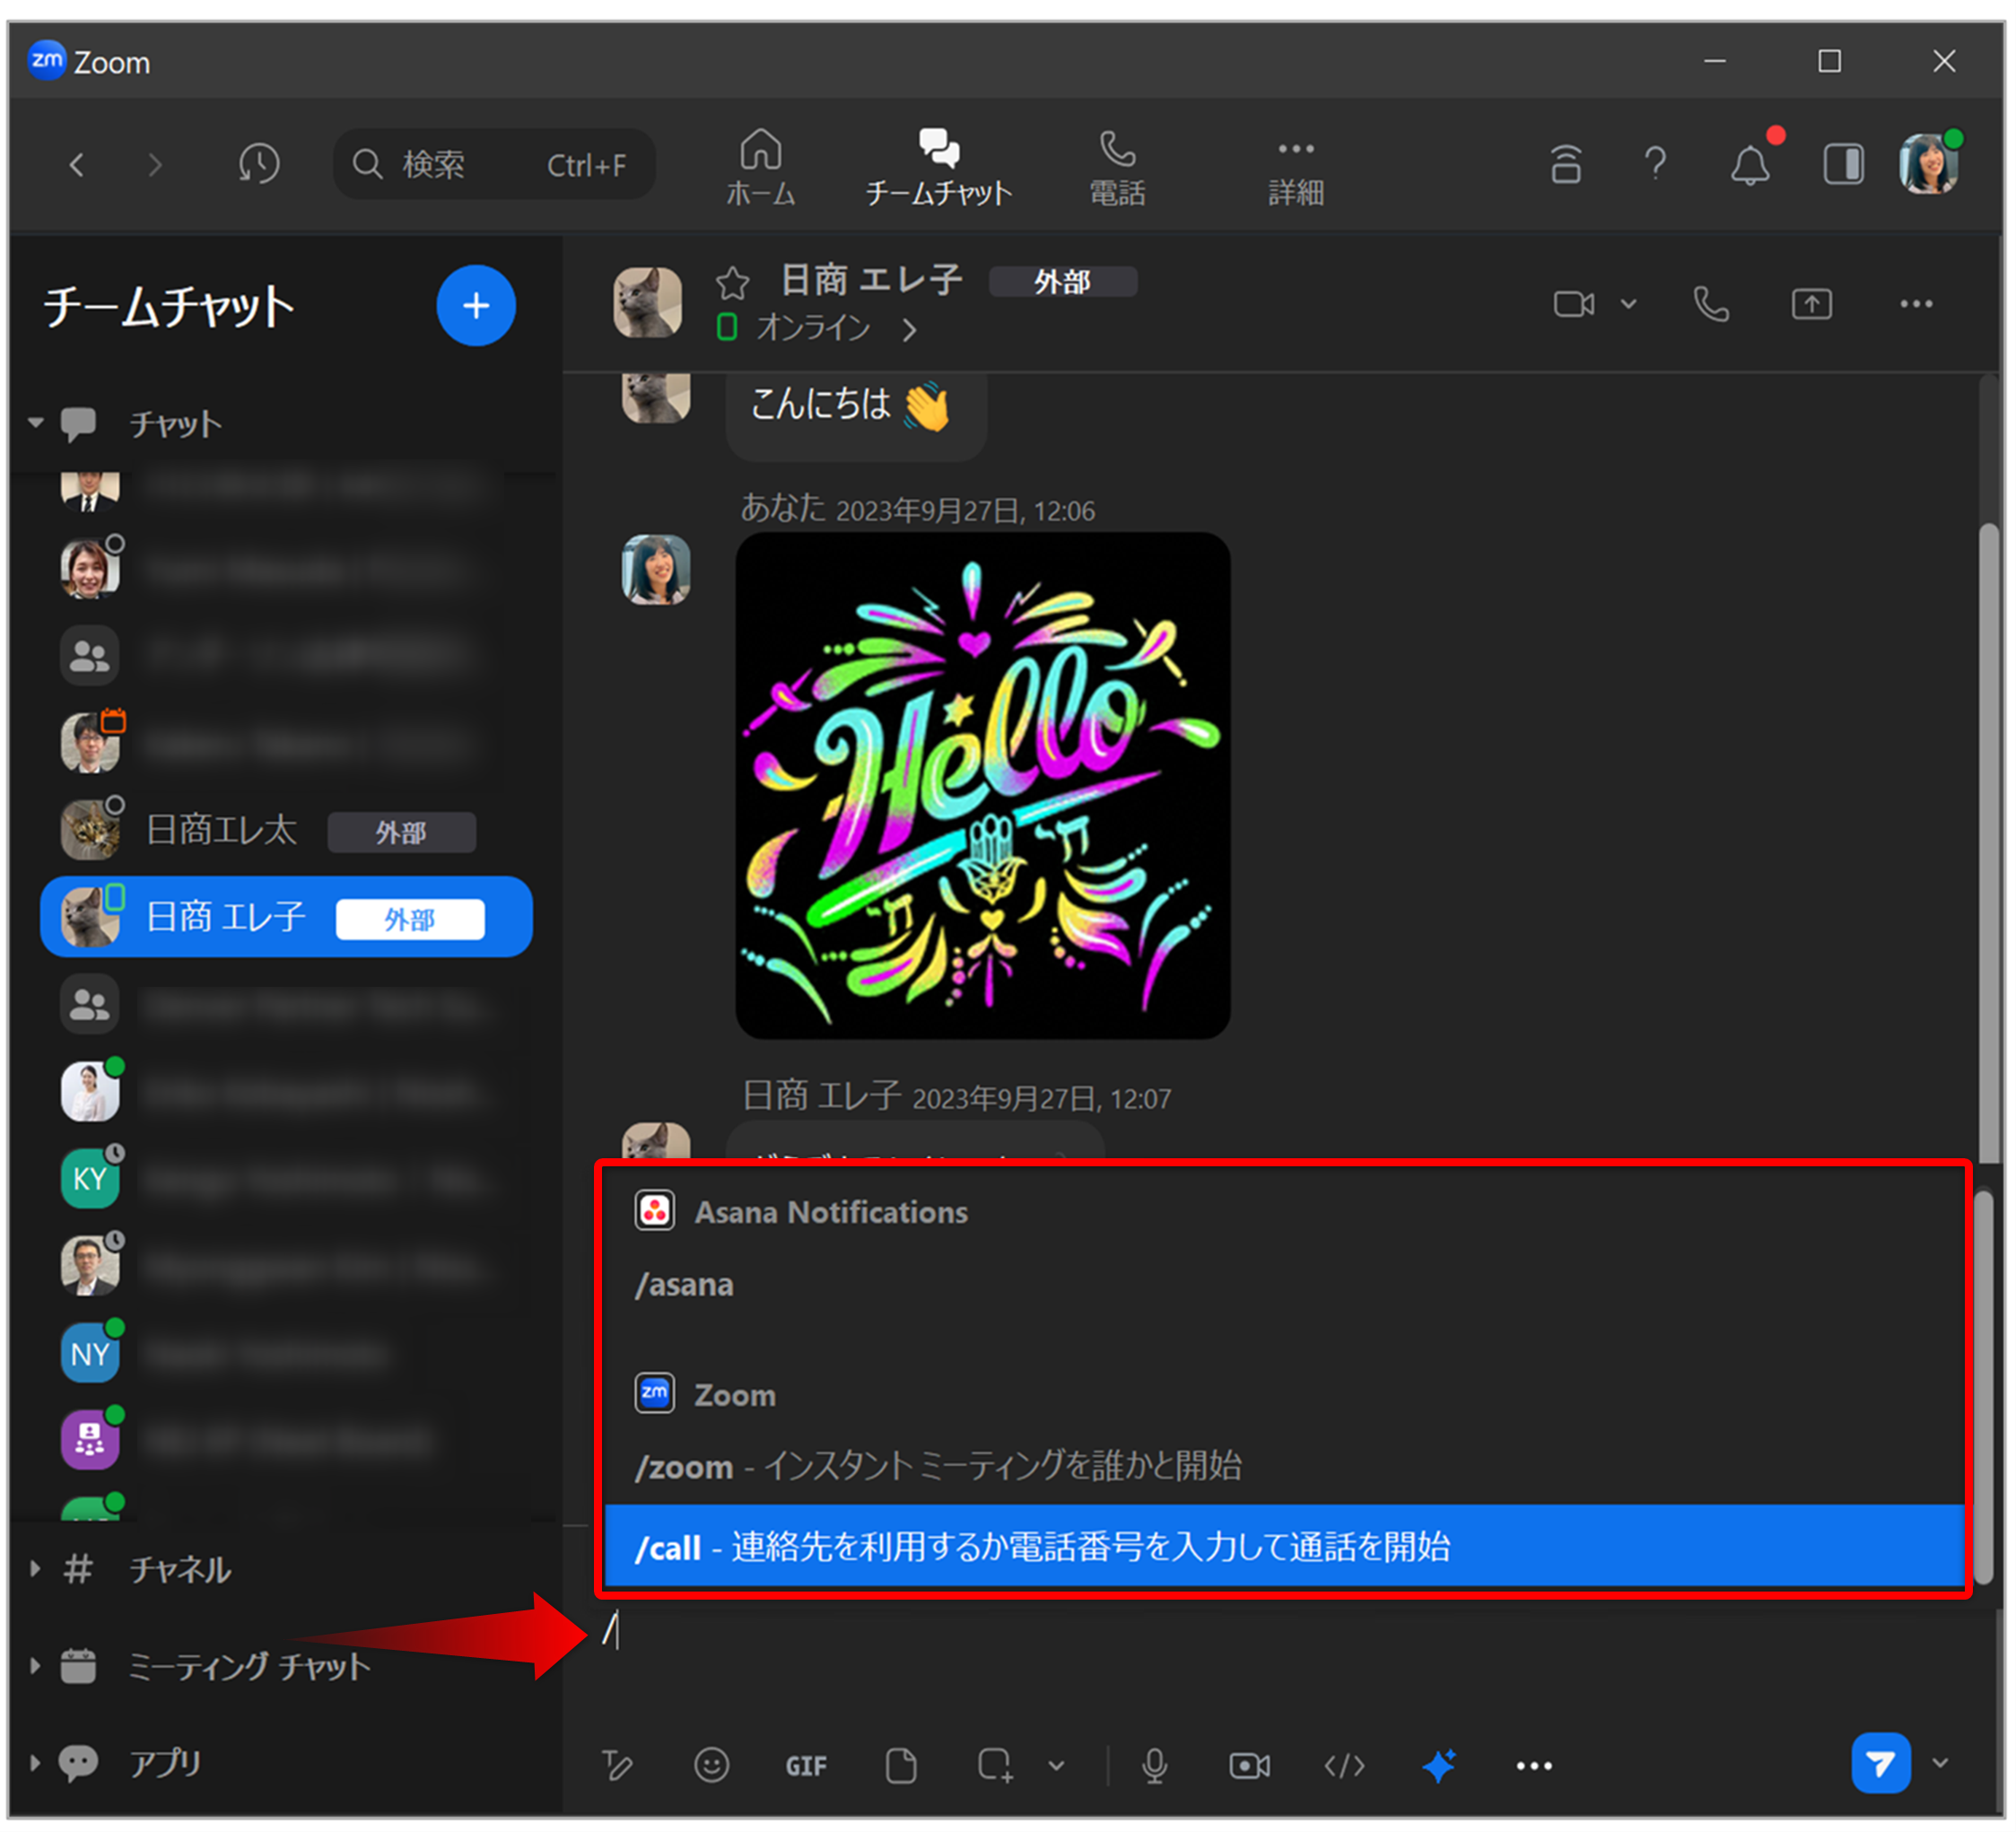
Task: Record a video message
Action: (1249, 1766)
